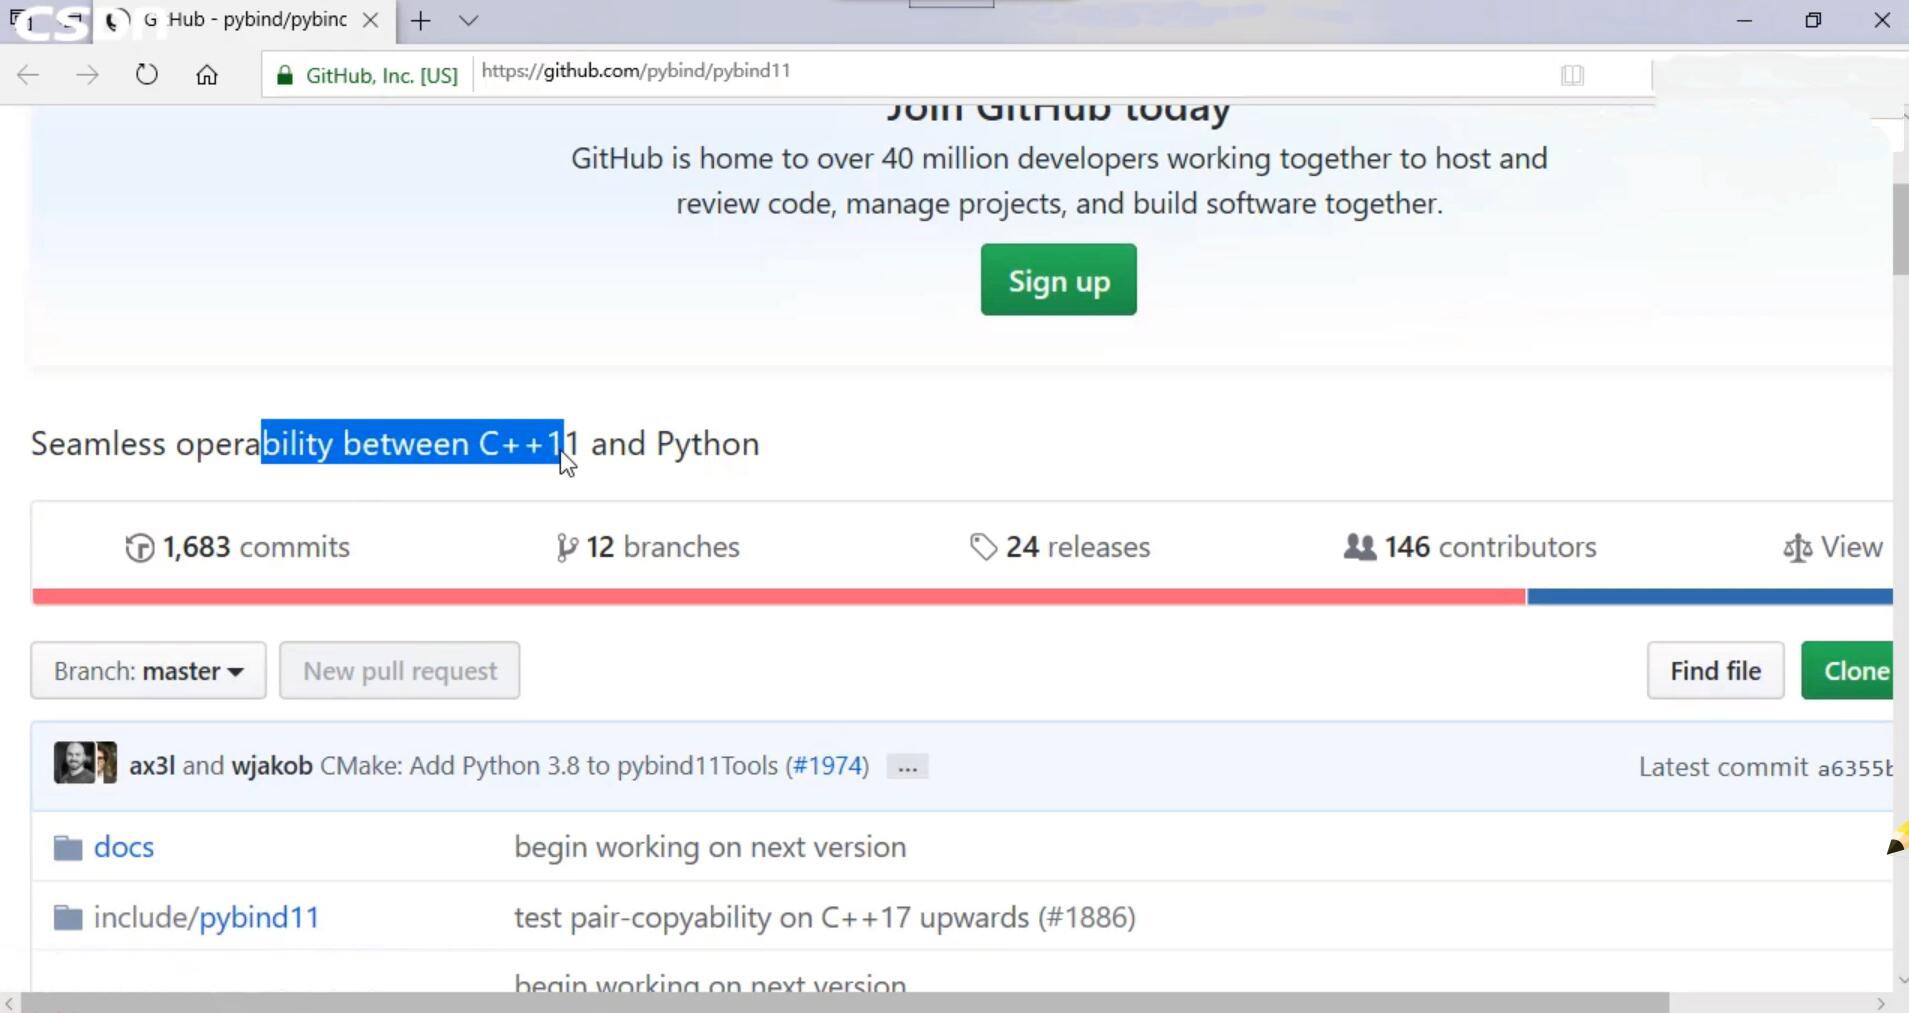Open reading view icon in address bar

(1572, 75)
